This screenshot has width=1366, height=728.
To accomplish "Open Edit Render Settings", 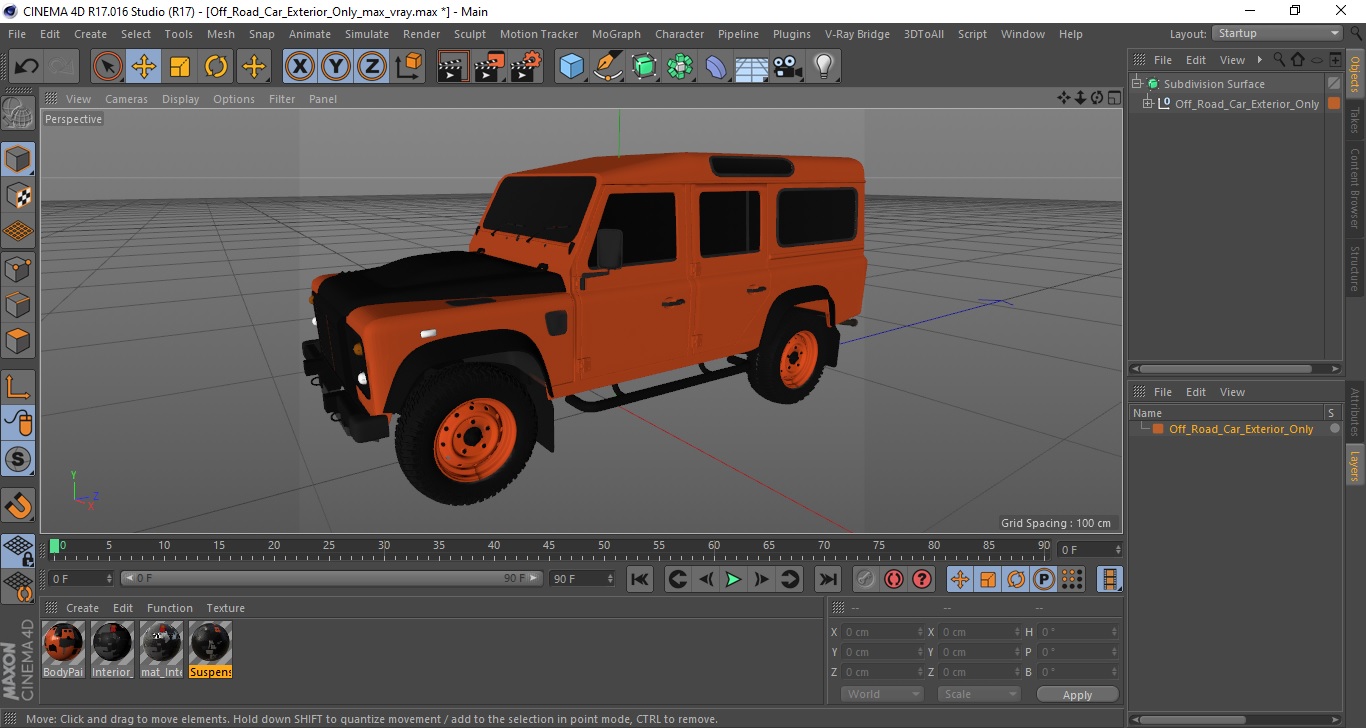I will (x=526, y=67).
